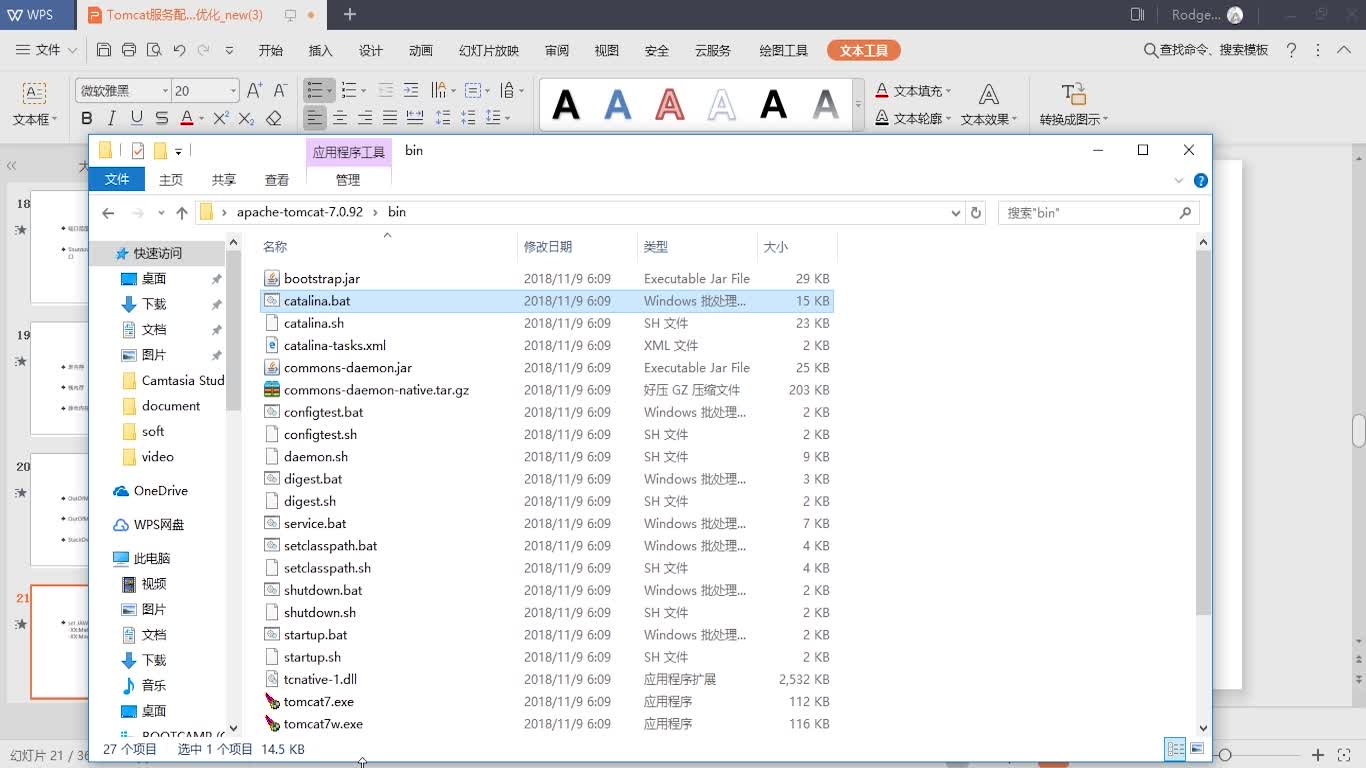This screenshot has width=1366, height=768.
Task: Click the WPS save icon
Action: pos(104,50)
